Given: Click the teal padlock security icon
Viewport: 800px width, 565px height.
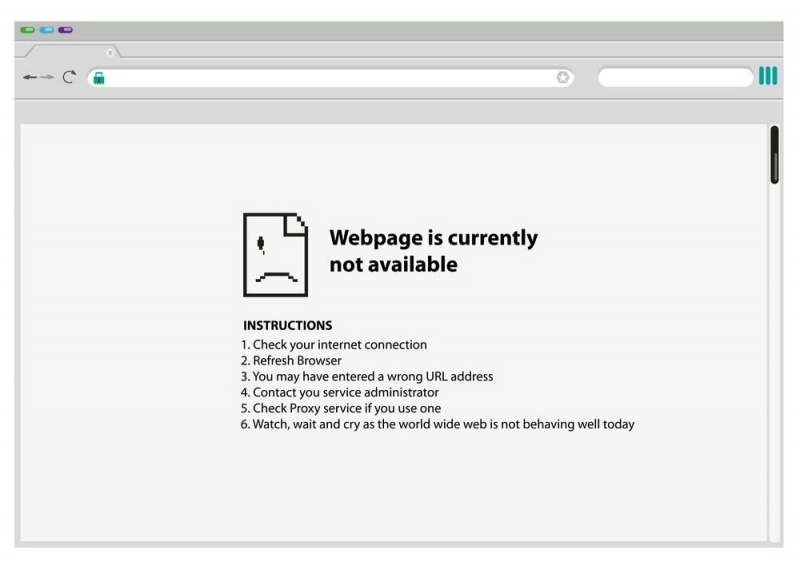Looking at the screenshot, I should pos(99,78).
